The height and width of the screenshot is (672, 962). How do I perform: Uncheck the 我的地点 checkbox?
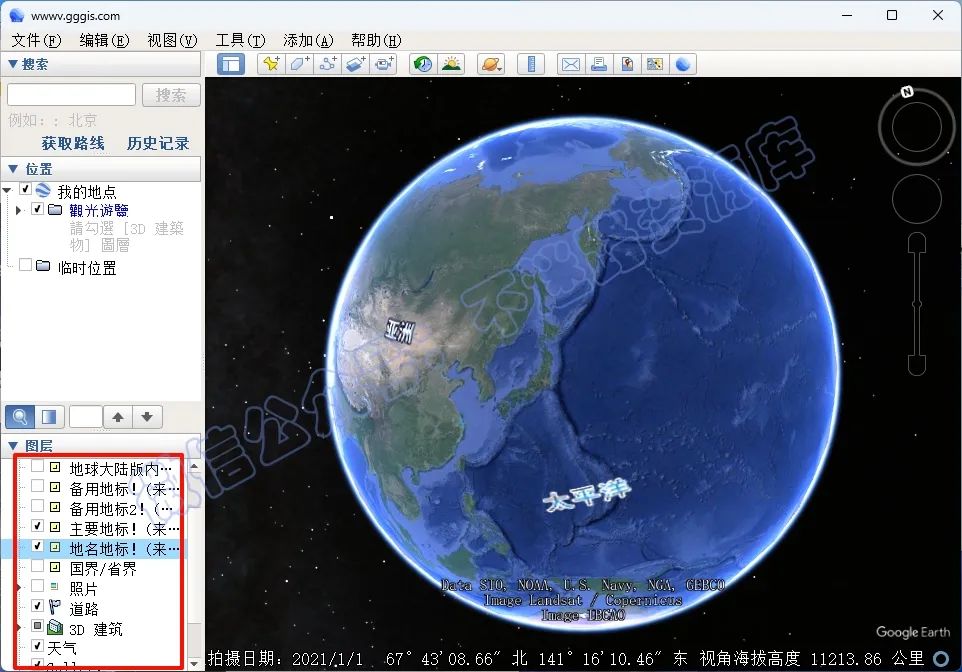(x=26, y=189)
